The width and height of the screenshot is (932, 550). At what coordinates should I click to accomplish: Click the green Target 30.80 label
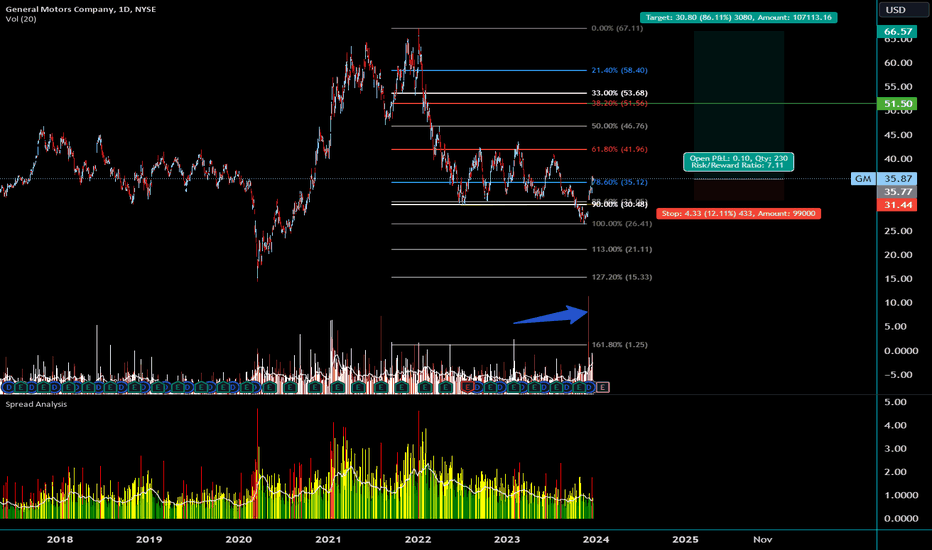[739, 17]
